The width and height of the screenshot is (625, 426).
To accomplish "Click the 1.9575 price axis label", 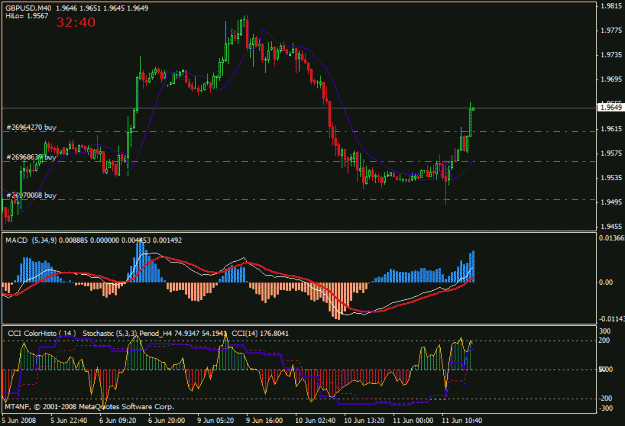I will (611, 153).
